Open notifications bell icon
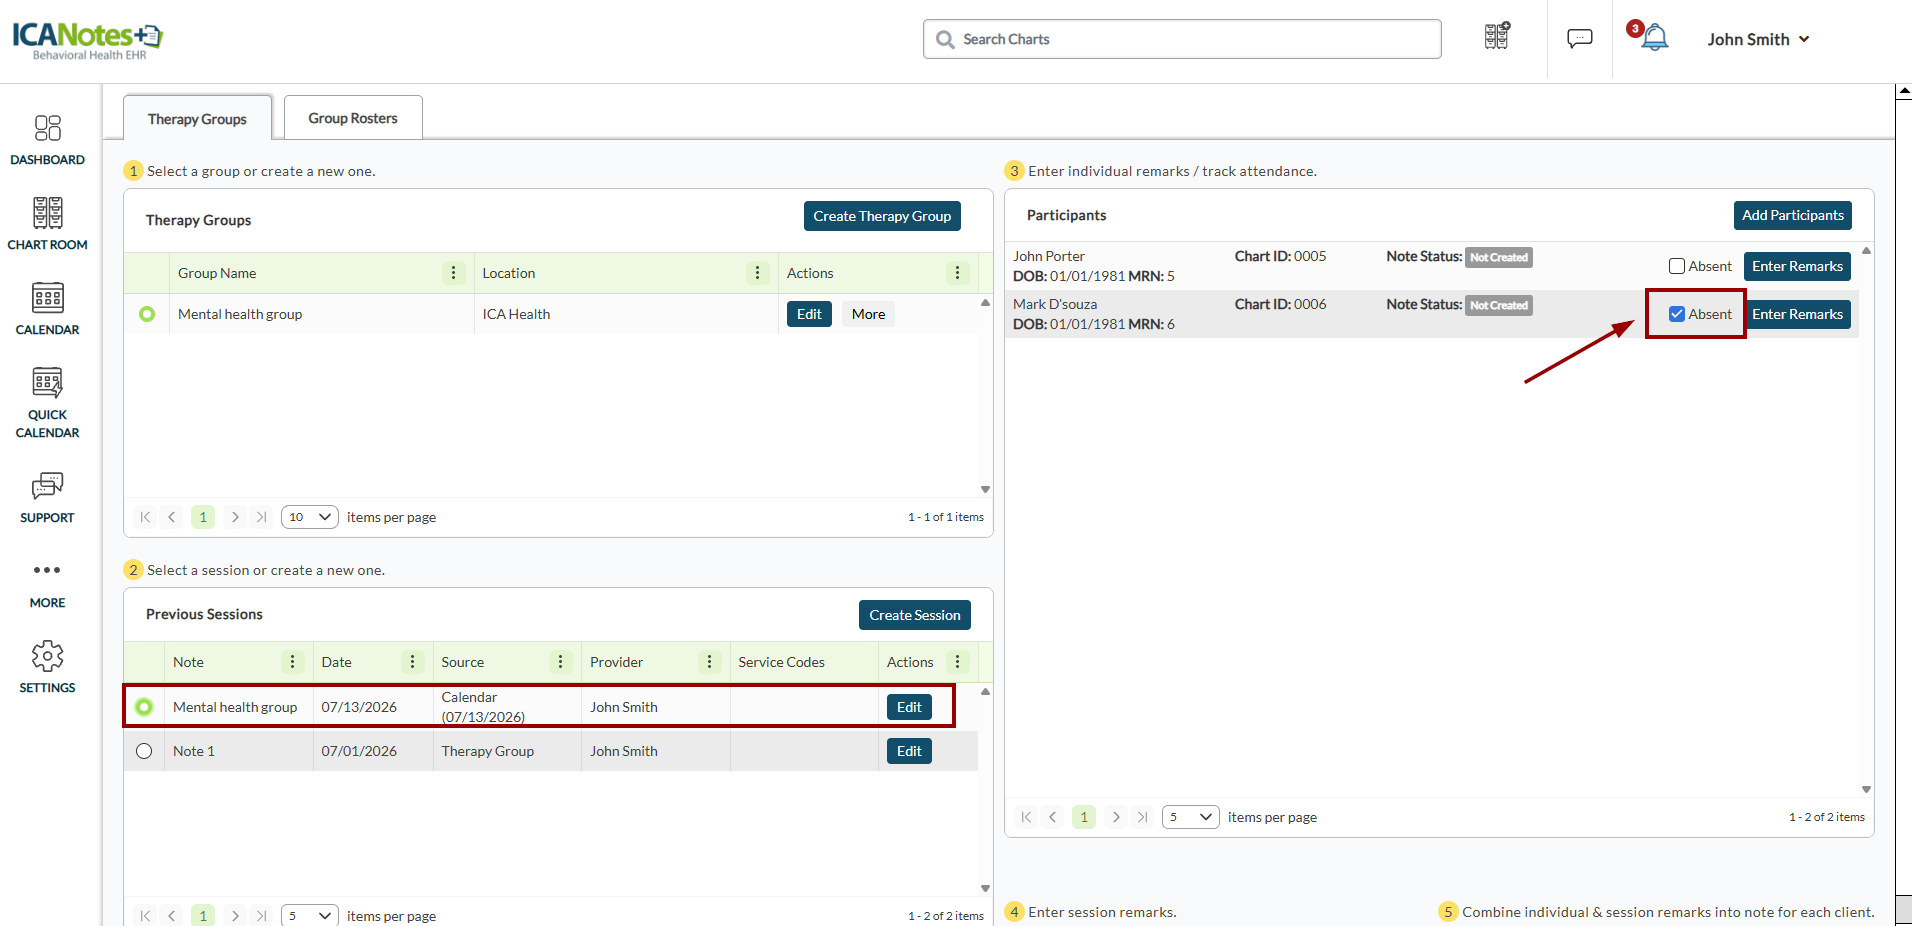This screenshot has width=1912, height=926. pyautogui.click(x=1654, y=38)
